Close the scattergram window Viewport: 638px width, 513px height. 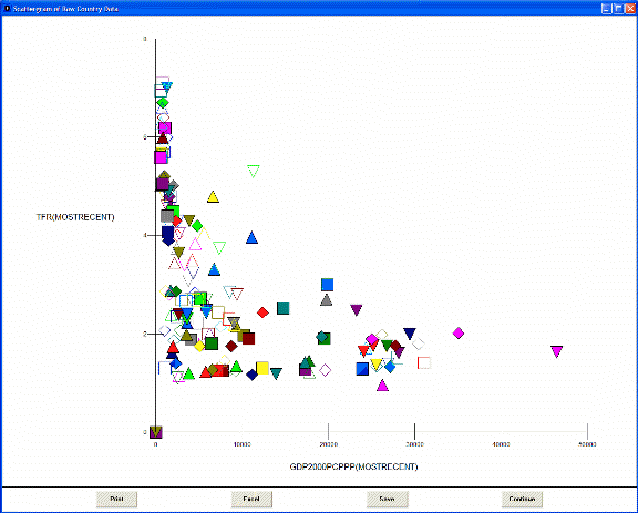coord(629,7)
